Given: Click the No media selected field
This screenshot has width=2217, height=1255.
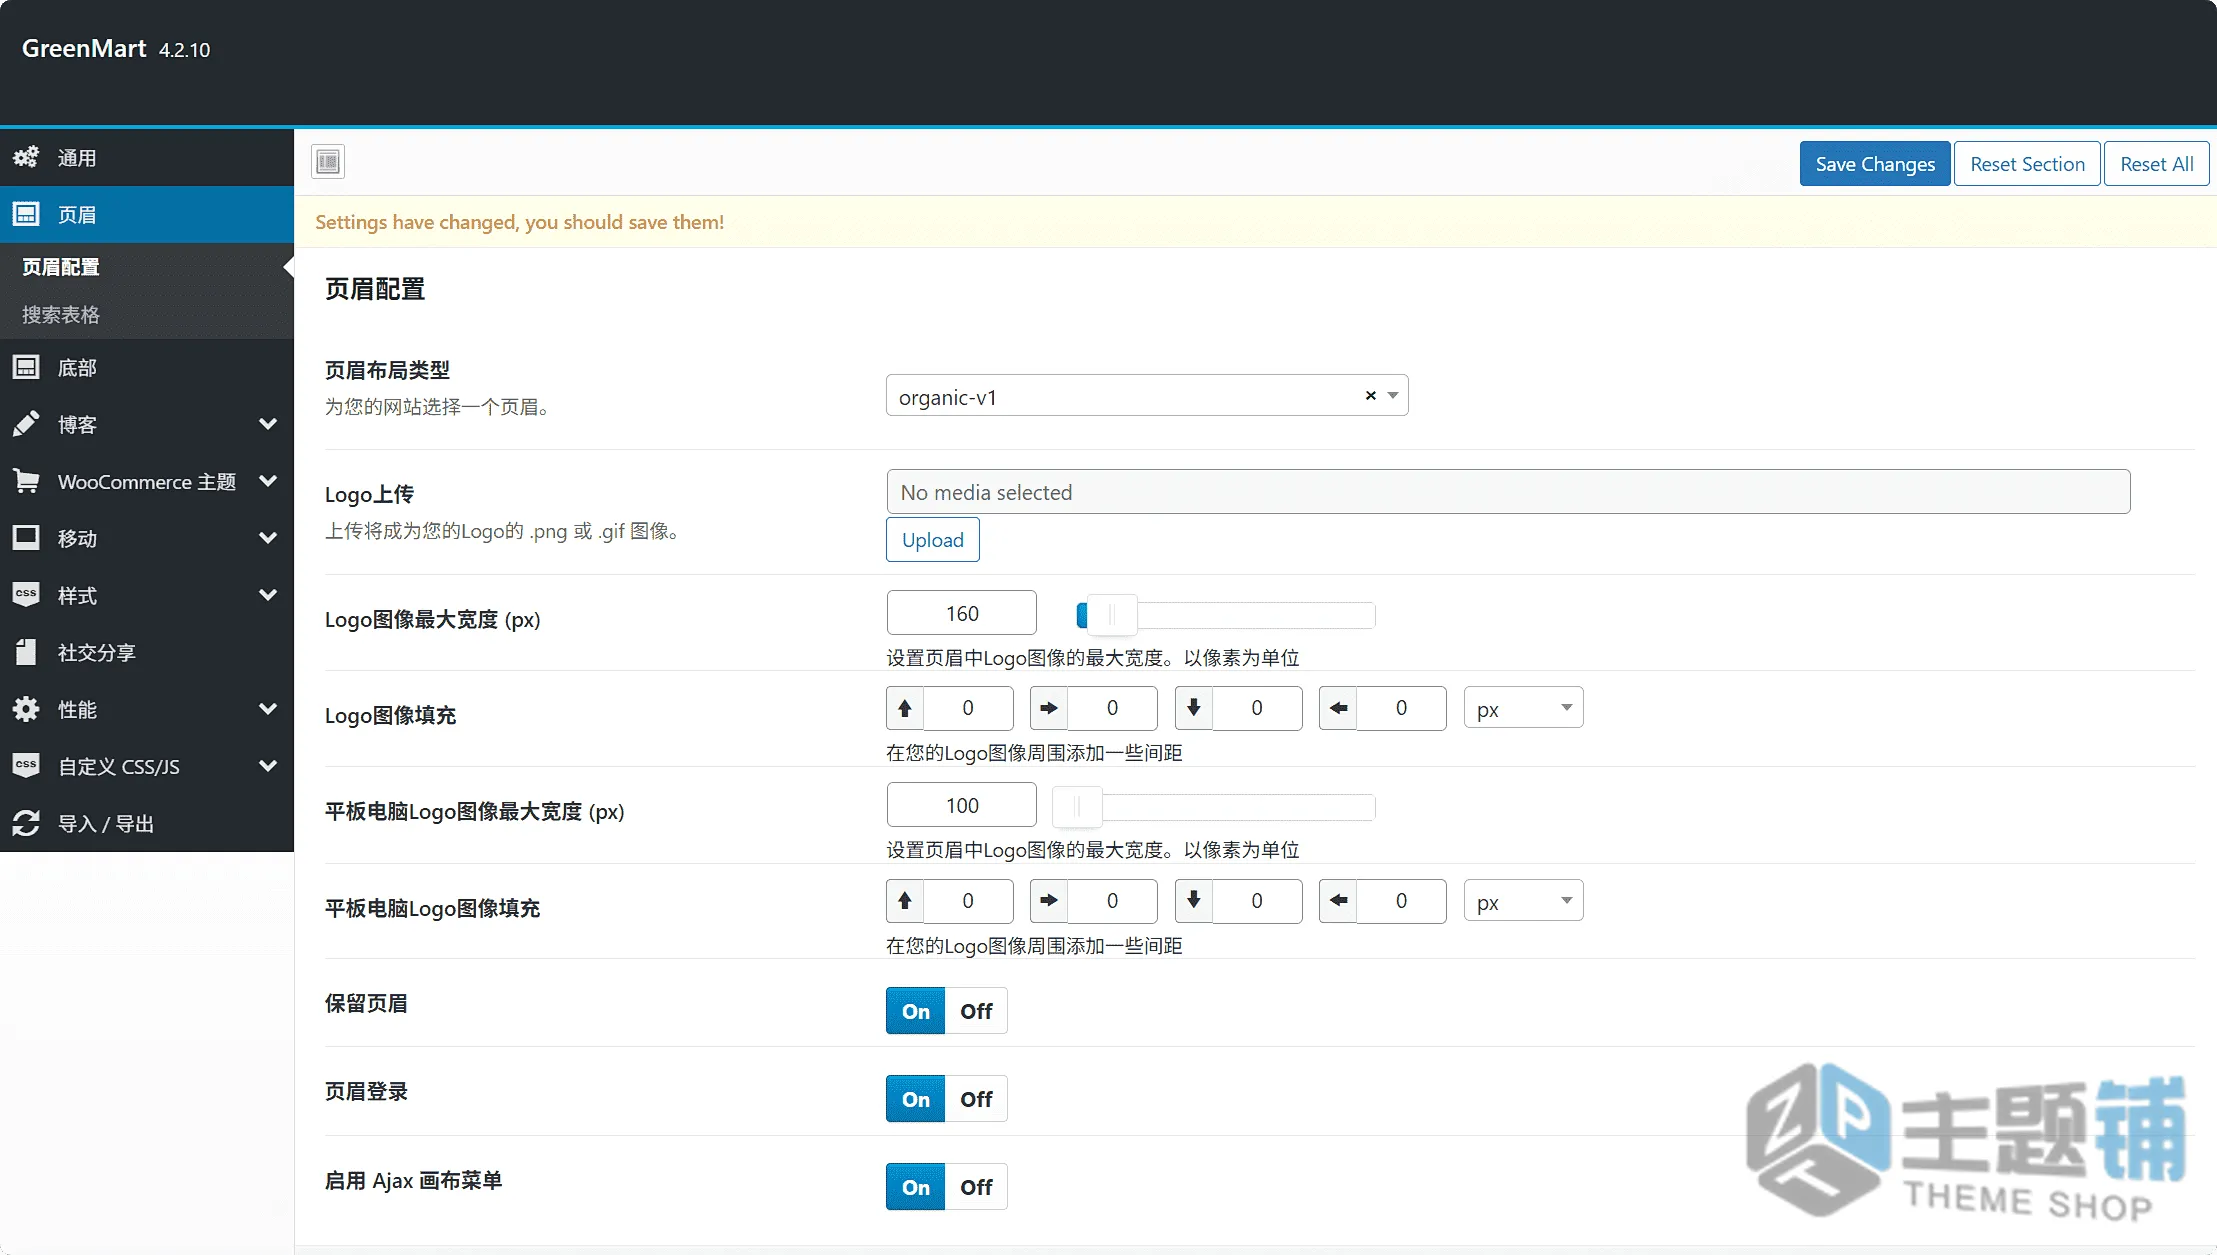Looking at the screenshot, I should coord(1508,492).
